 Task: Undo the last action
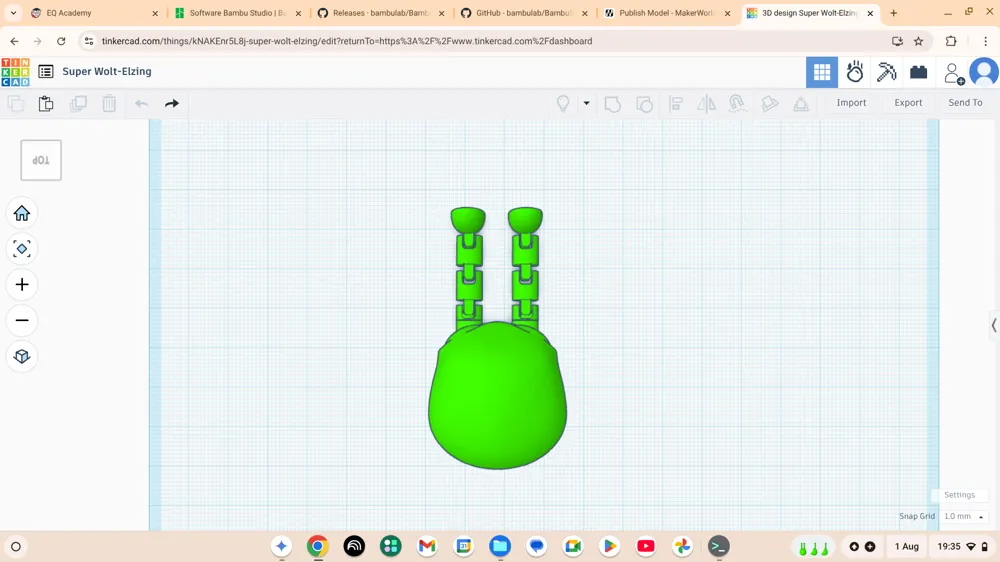point(141,103)
